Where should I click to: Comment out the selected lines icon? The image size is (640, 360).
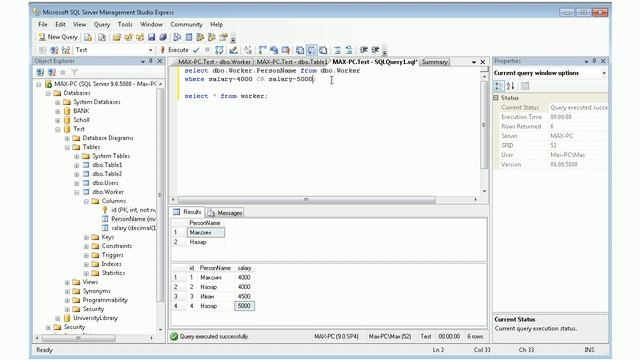(338, 50)
